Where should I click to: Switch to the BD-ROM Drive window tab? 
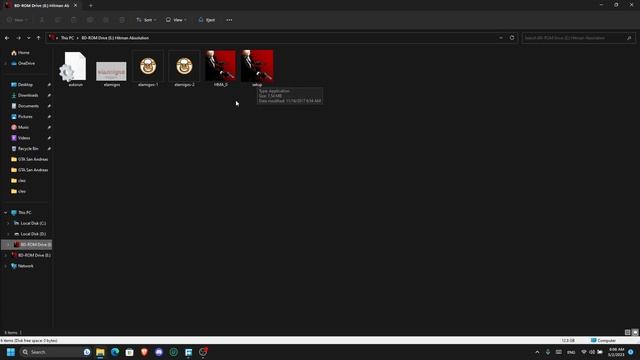(x=41, y=5)
